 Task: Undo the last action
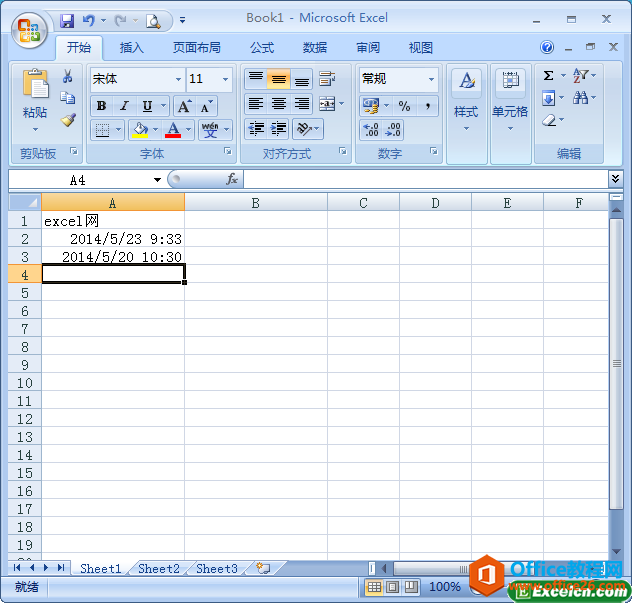click(x=89, y=20)
